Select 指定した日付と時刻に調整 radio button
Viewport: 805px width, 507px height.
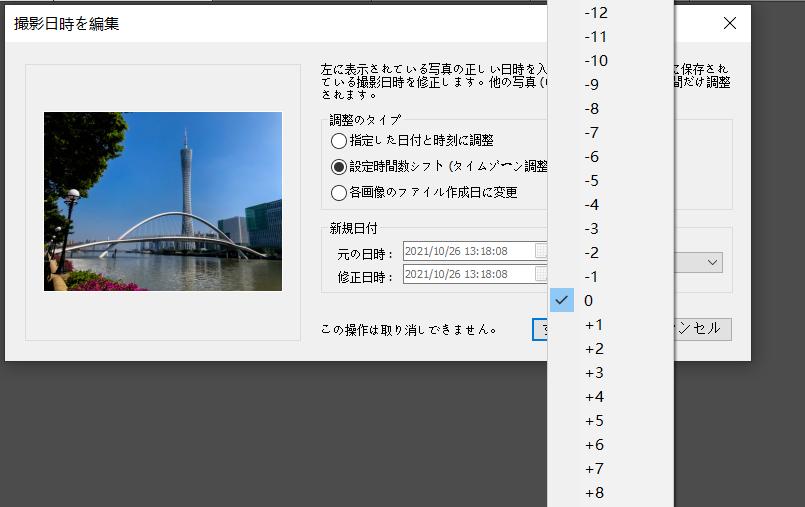[x=340, y=141]
